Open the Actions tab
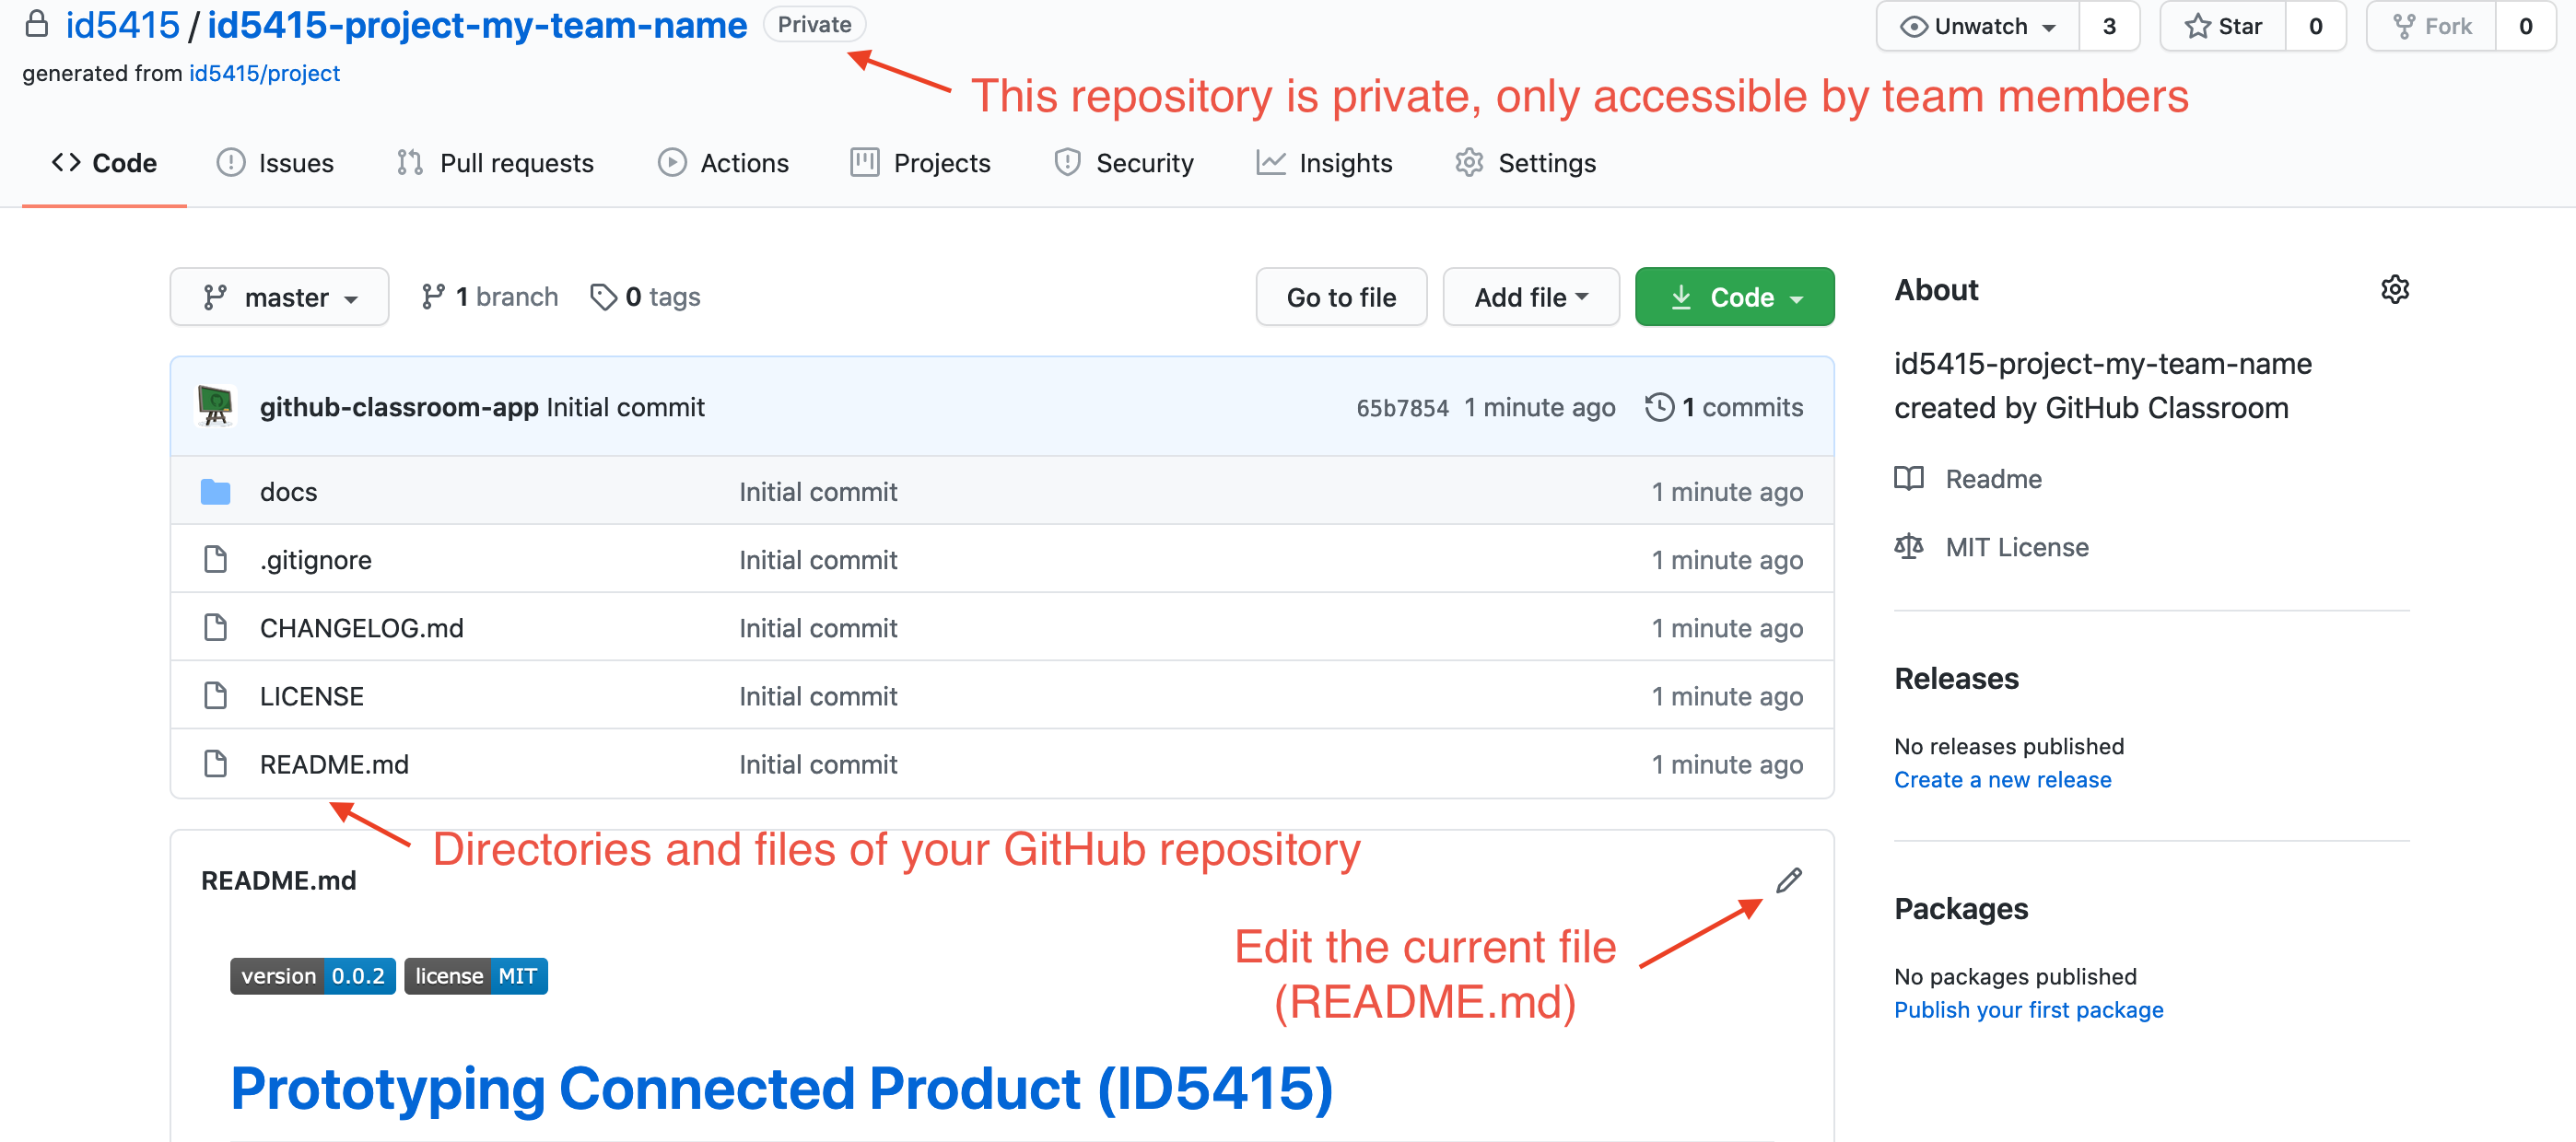Image resolution: width=2576 pixels, height=1142 pixels. (x=744, y=161)
